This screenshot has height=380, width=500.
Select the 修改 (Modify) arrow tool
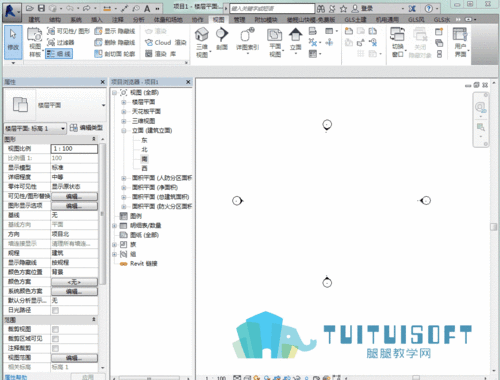(13, 42)
